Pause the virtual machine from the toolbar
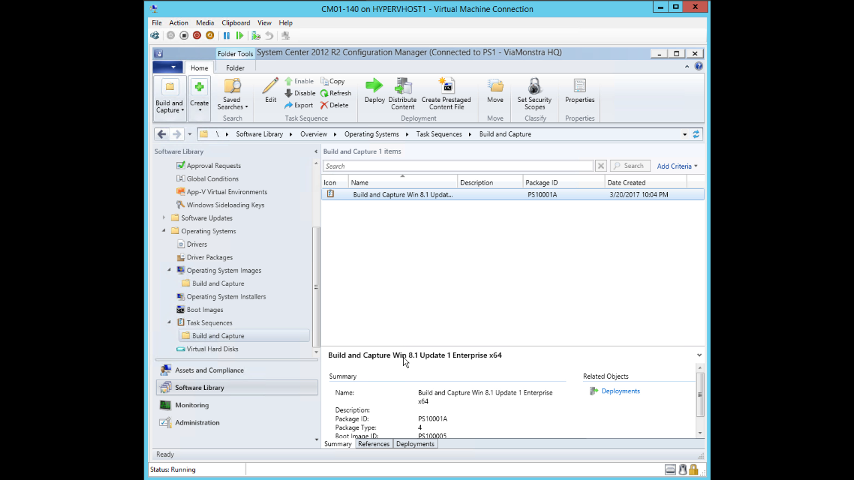Screen dimensions: 854x480 227,35
